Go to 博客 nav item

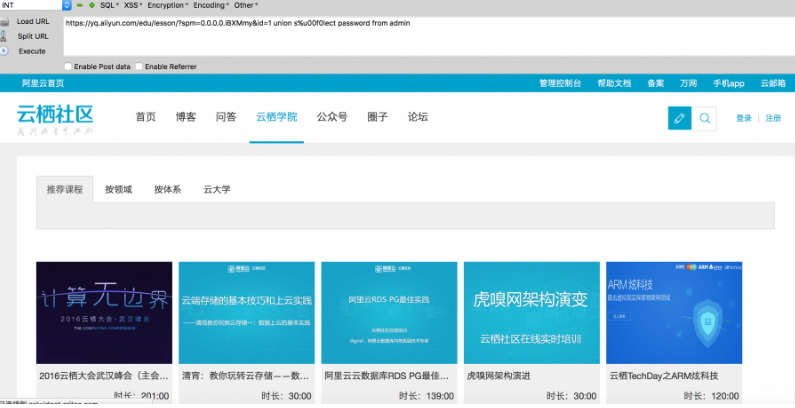186,117
